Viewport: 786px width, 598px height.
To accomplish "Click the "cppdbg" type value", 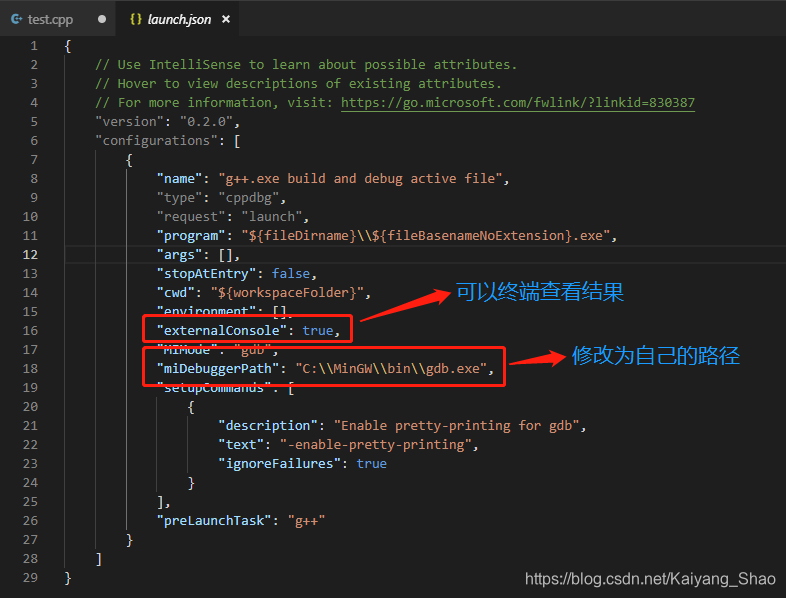I will click(249, 198).
